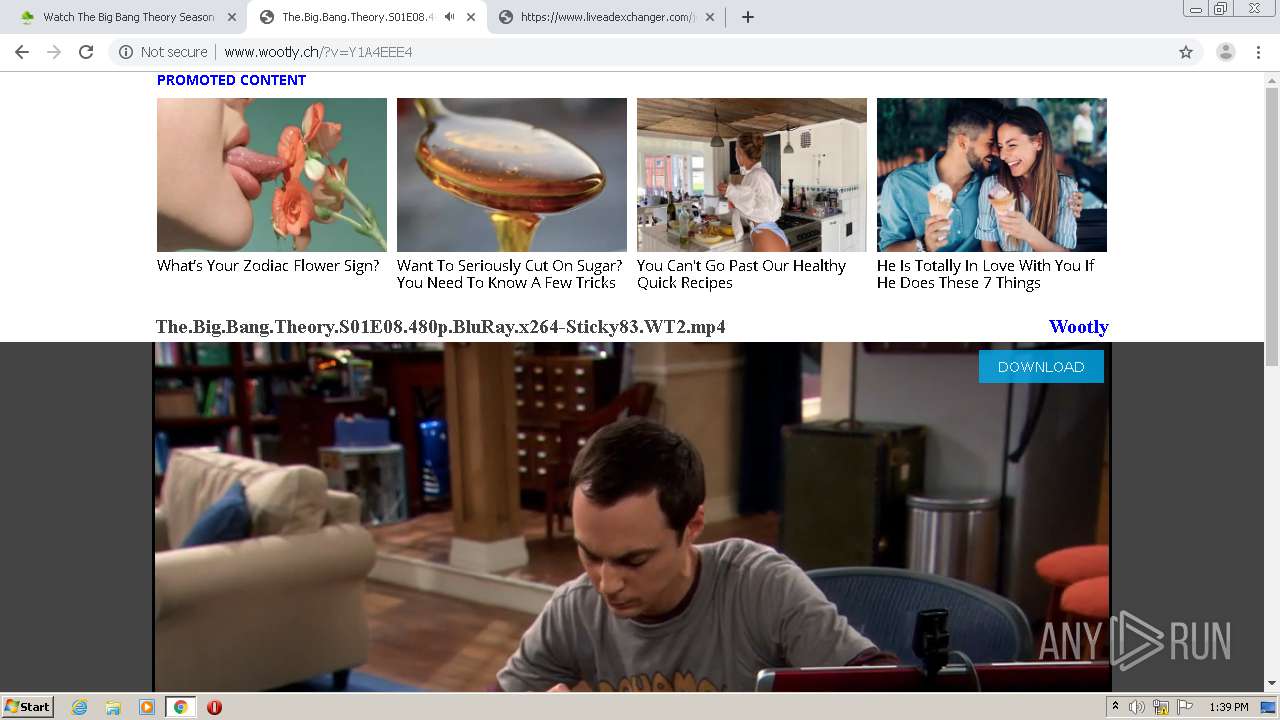Screen dimensions: 1280x720
Task: Open a new browser tab
Action: coord(748,17)
